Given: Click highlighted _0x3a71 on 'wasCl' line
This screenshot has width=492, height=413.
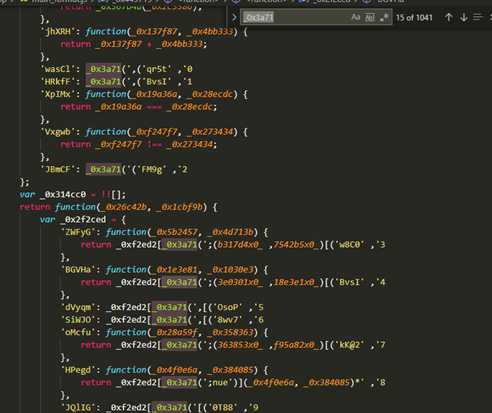Looking at the screenshot, I should coord(103,69).
